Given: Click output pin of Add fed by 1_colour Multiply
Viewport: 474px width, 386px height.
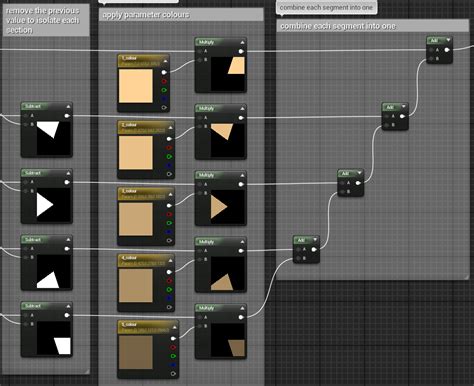Looking at the screenshot, I should 447,50.
